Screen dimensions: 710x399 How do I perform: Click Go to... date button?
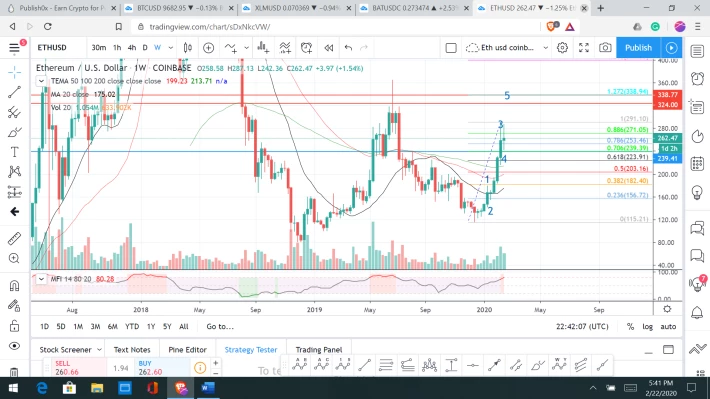pyautogui.click(x=220, y=327)
